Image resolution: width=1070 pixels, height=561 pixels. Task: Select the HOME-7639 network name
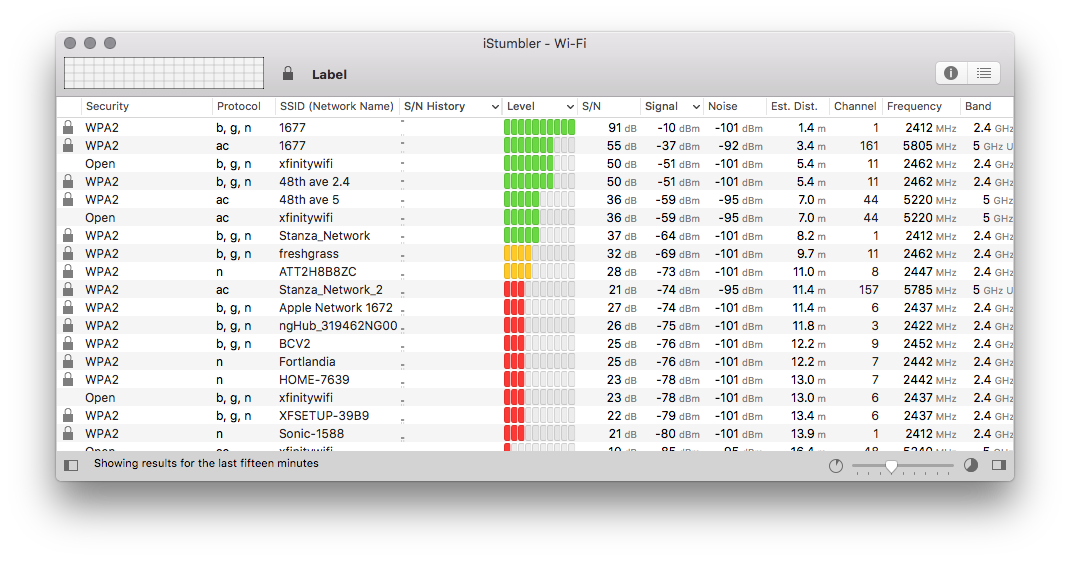tap(314, 379)
